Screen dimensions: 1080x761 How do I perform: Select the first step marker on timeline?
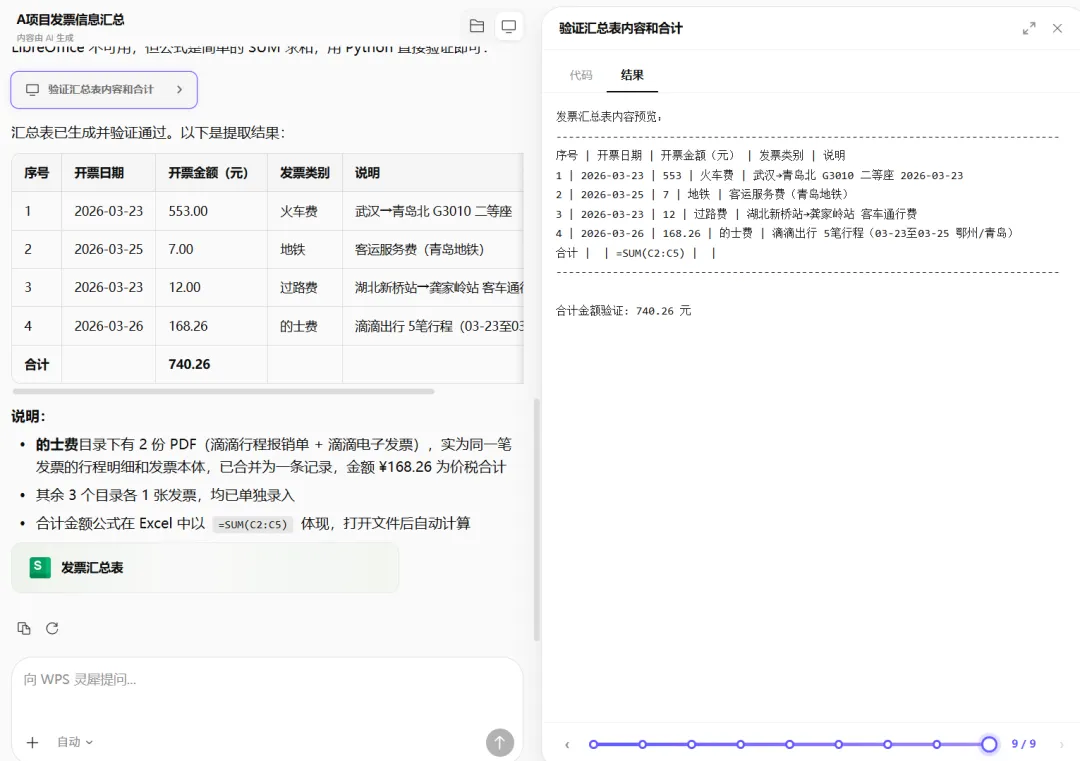[x=594, y=744]
